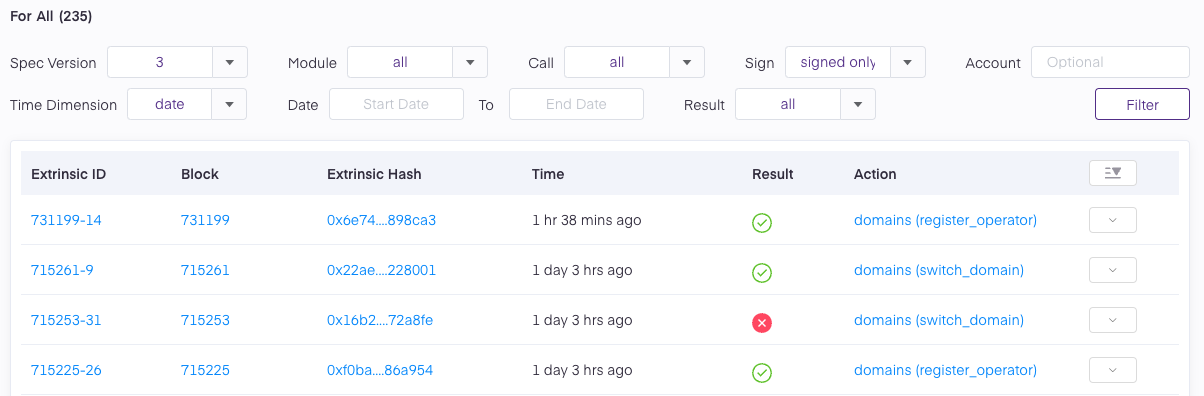
Task: Open block 715261 link
Action: tap(205, 270)
